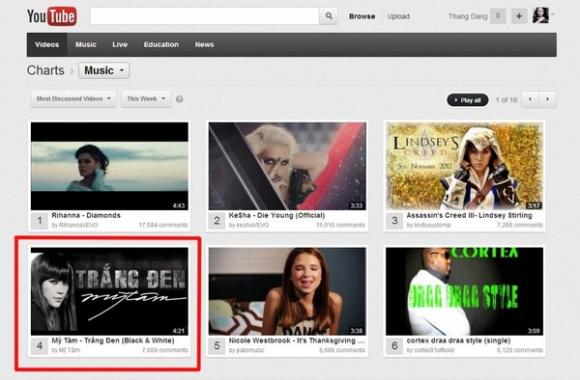Viewport: 580px width, 380px height.
Task: Click the Play all button
Action: (468, 100)
